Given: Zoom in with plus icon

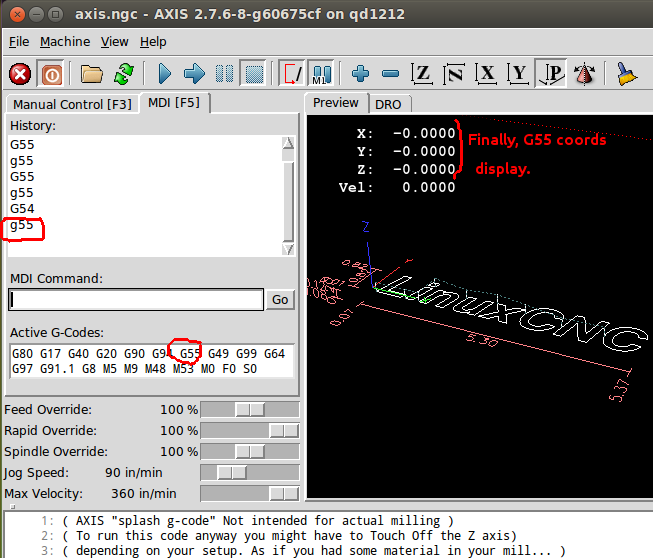Looking at the screenshot, I should pos(360,74).
